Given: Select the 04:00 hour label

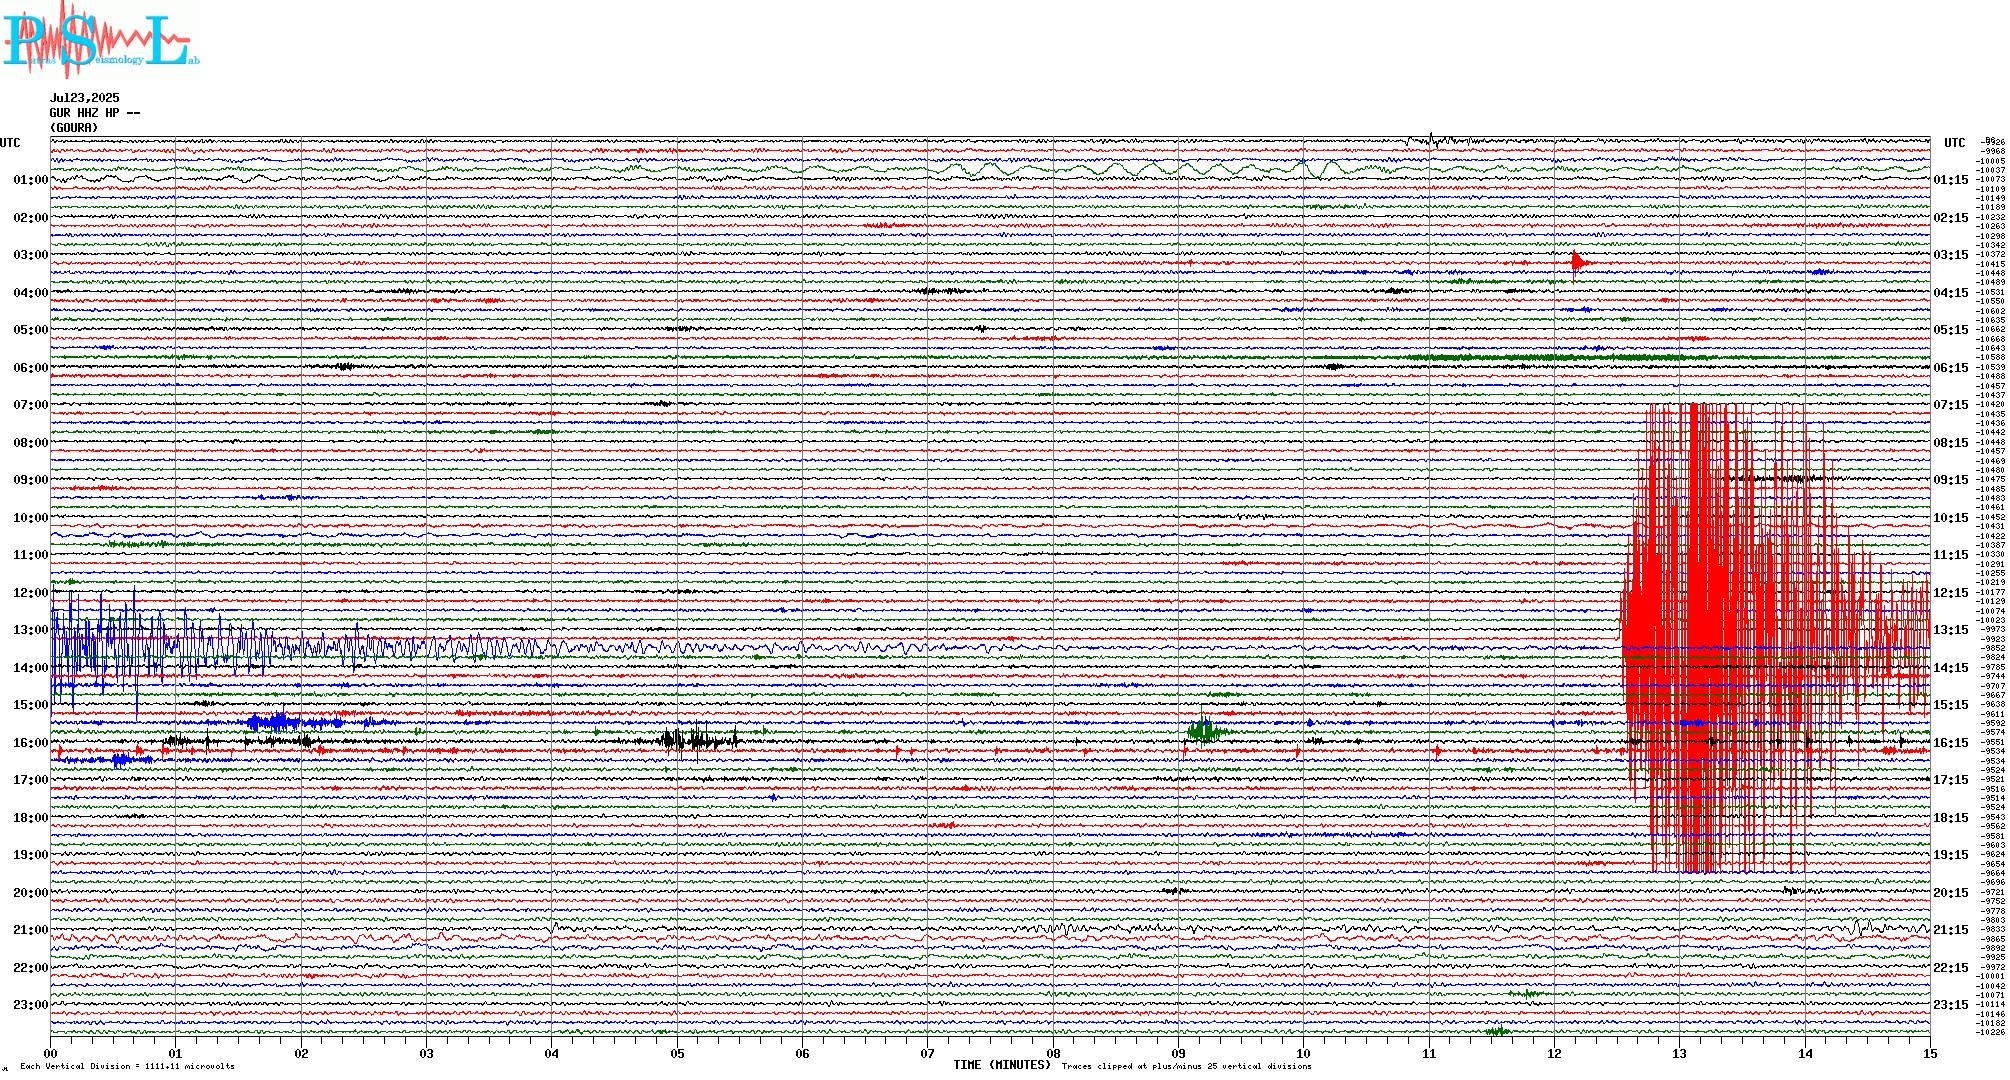Looking at the screenshot, I should pyautogui.click(x=30, y=293).
